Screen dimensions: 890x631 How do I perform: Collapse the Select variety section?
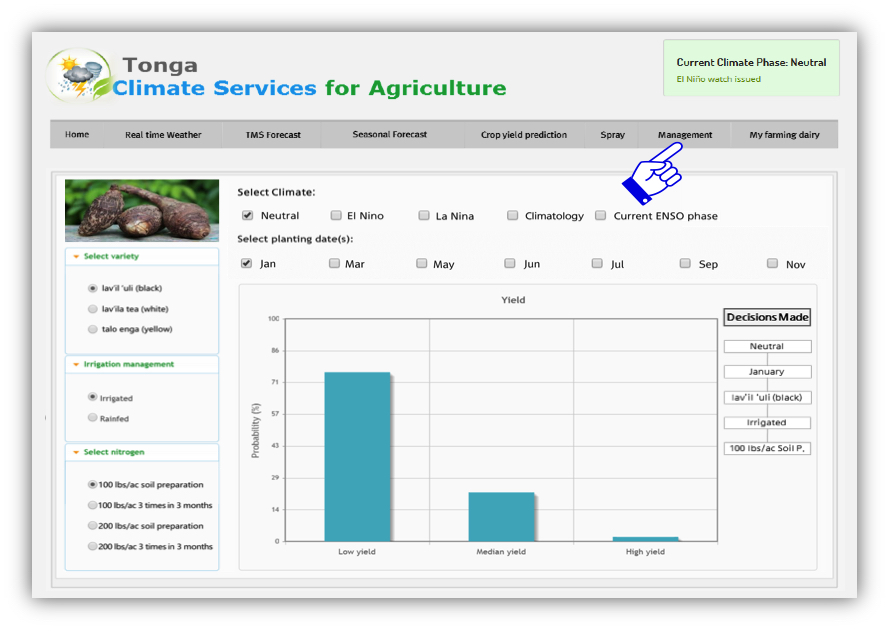[x=76, y=256]
